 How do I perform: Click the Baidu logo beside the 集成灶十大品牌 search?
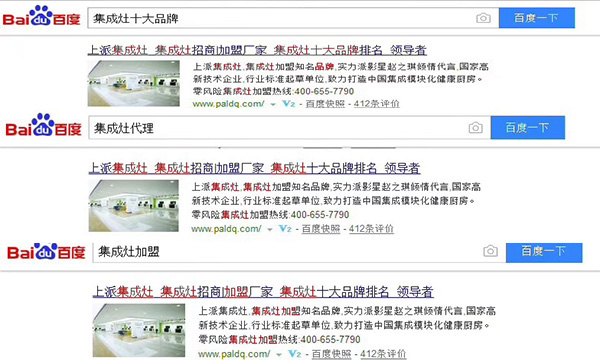(41, 16)
